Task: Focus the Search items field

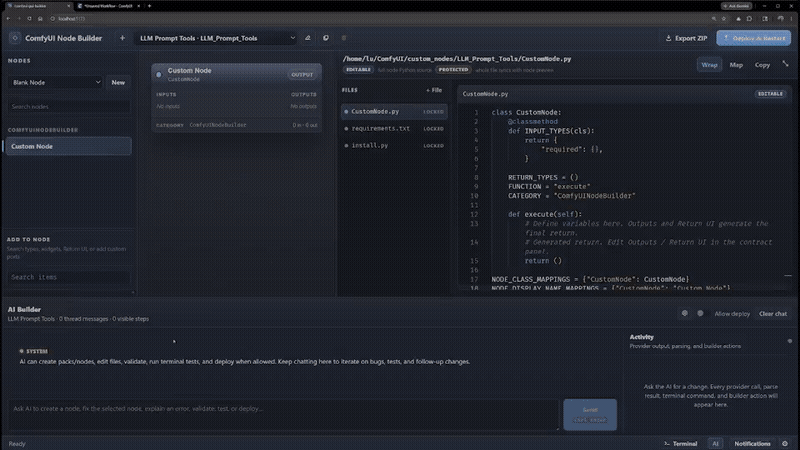Action: click(x=68, y=277)
